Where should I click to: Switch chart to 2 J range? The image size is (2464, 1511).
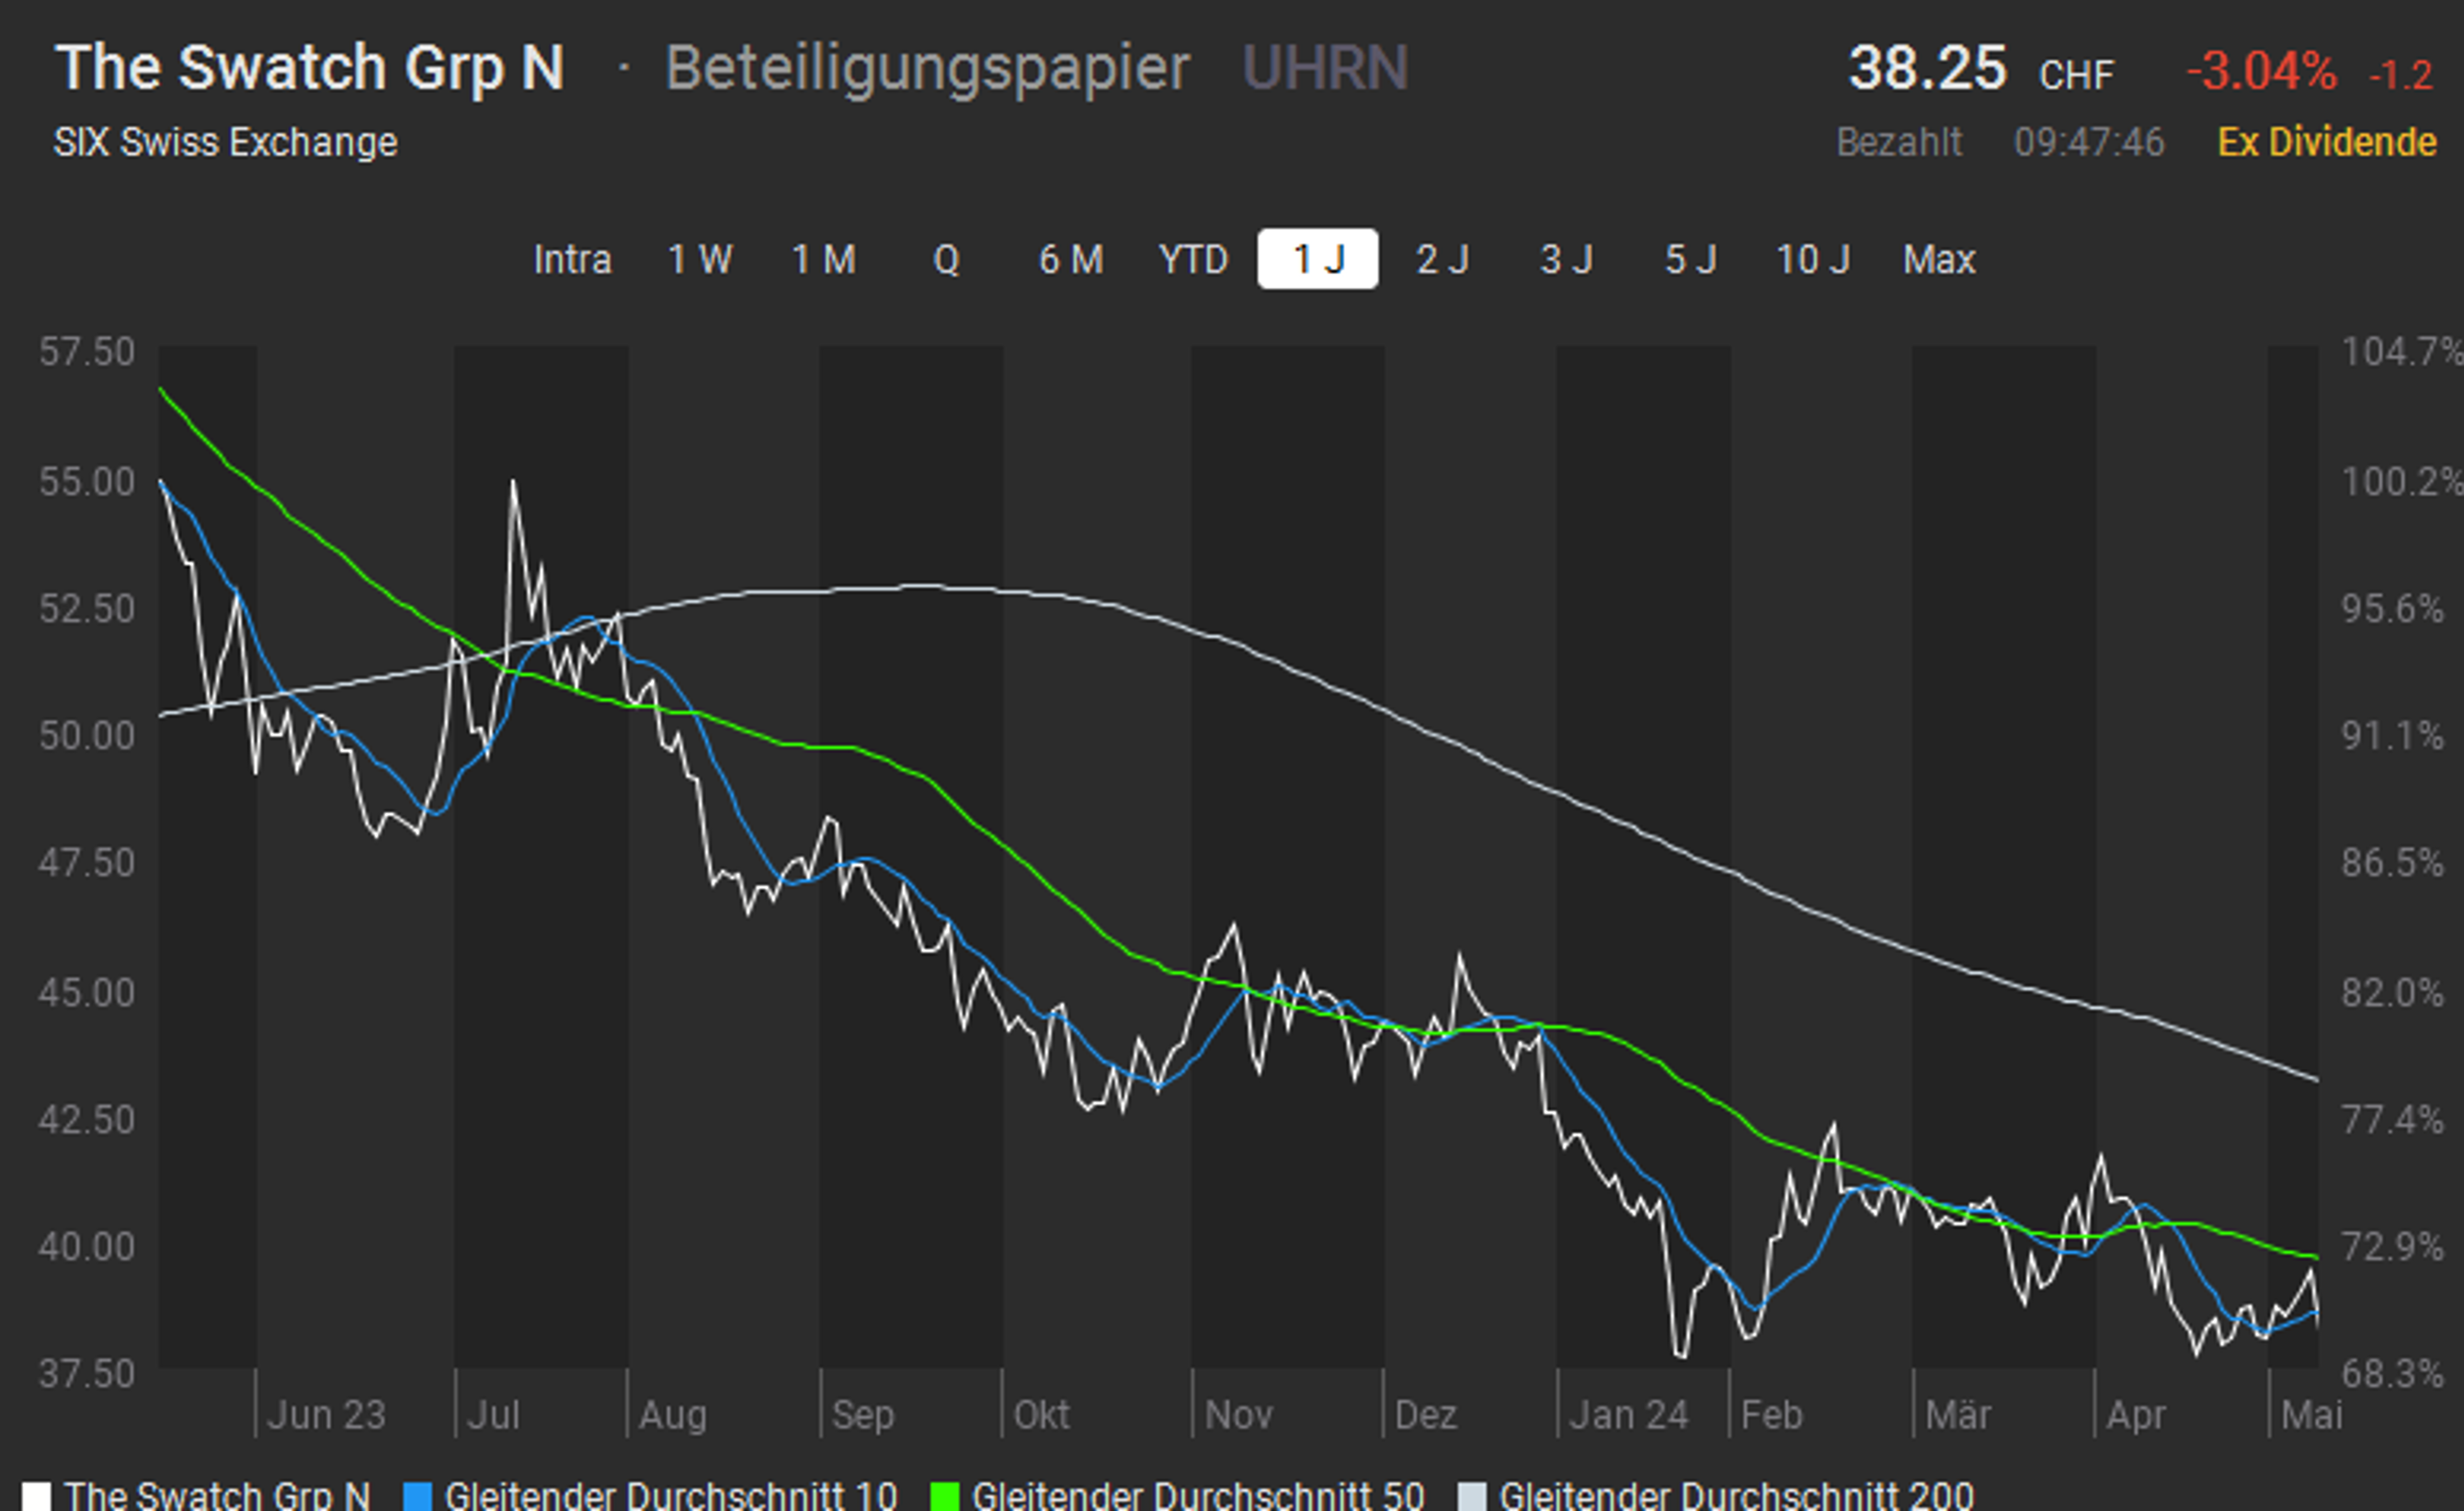[1441, 260]
